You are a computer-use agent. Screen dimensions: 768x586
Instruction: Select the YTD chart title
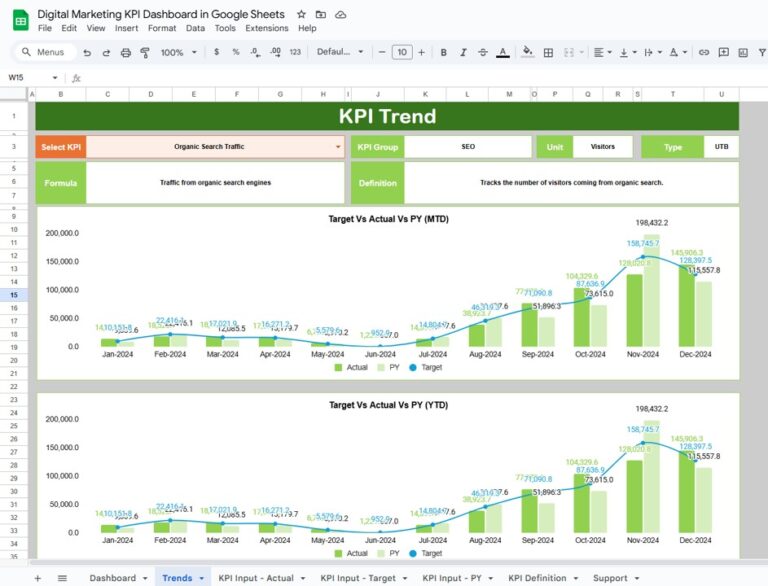coord(388,405)
